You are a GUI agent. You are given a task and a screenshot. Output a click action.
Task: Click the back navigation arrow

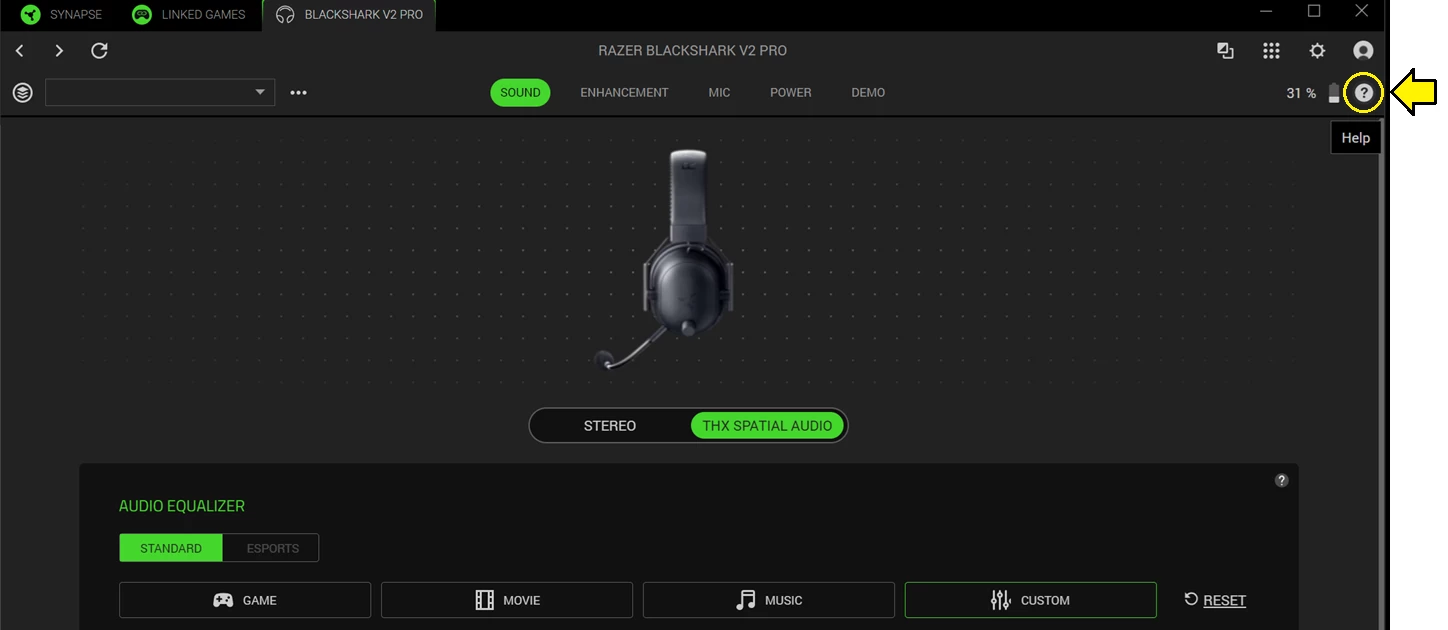(x=20, y=50)
